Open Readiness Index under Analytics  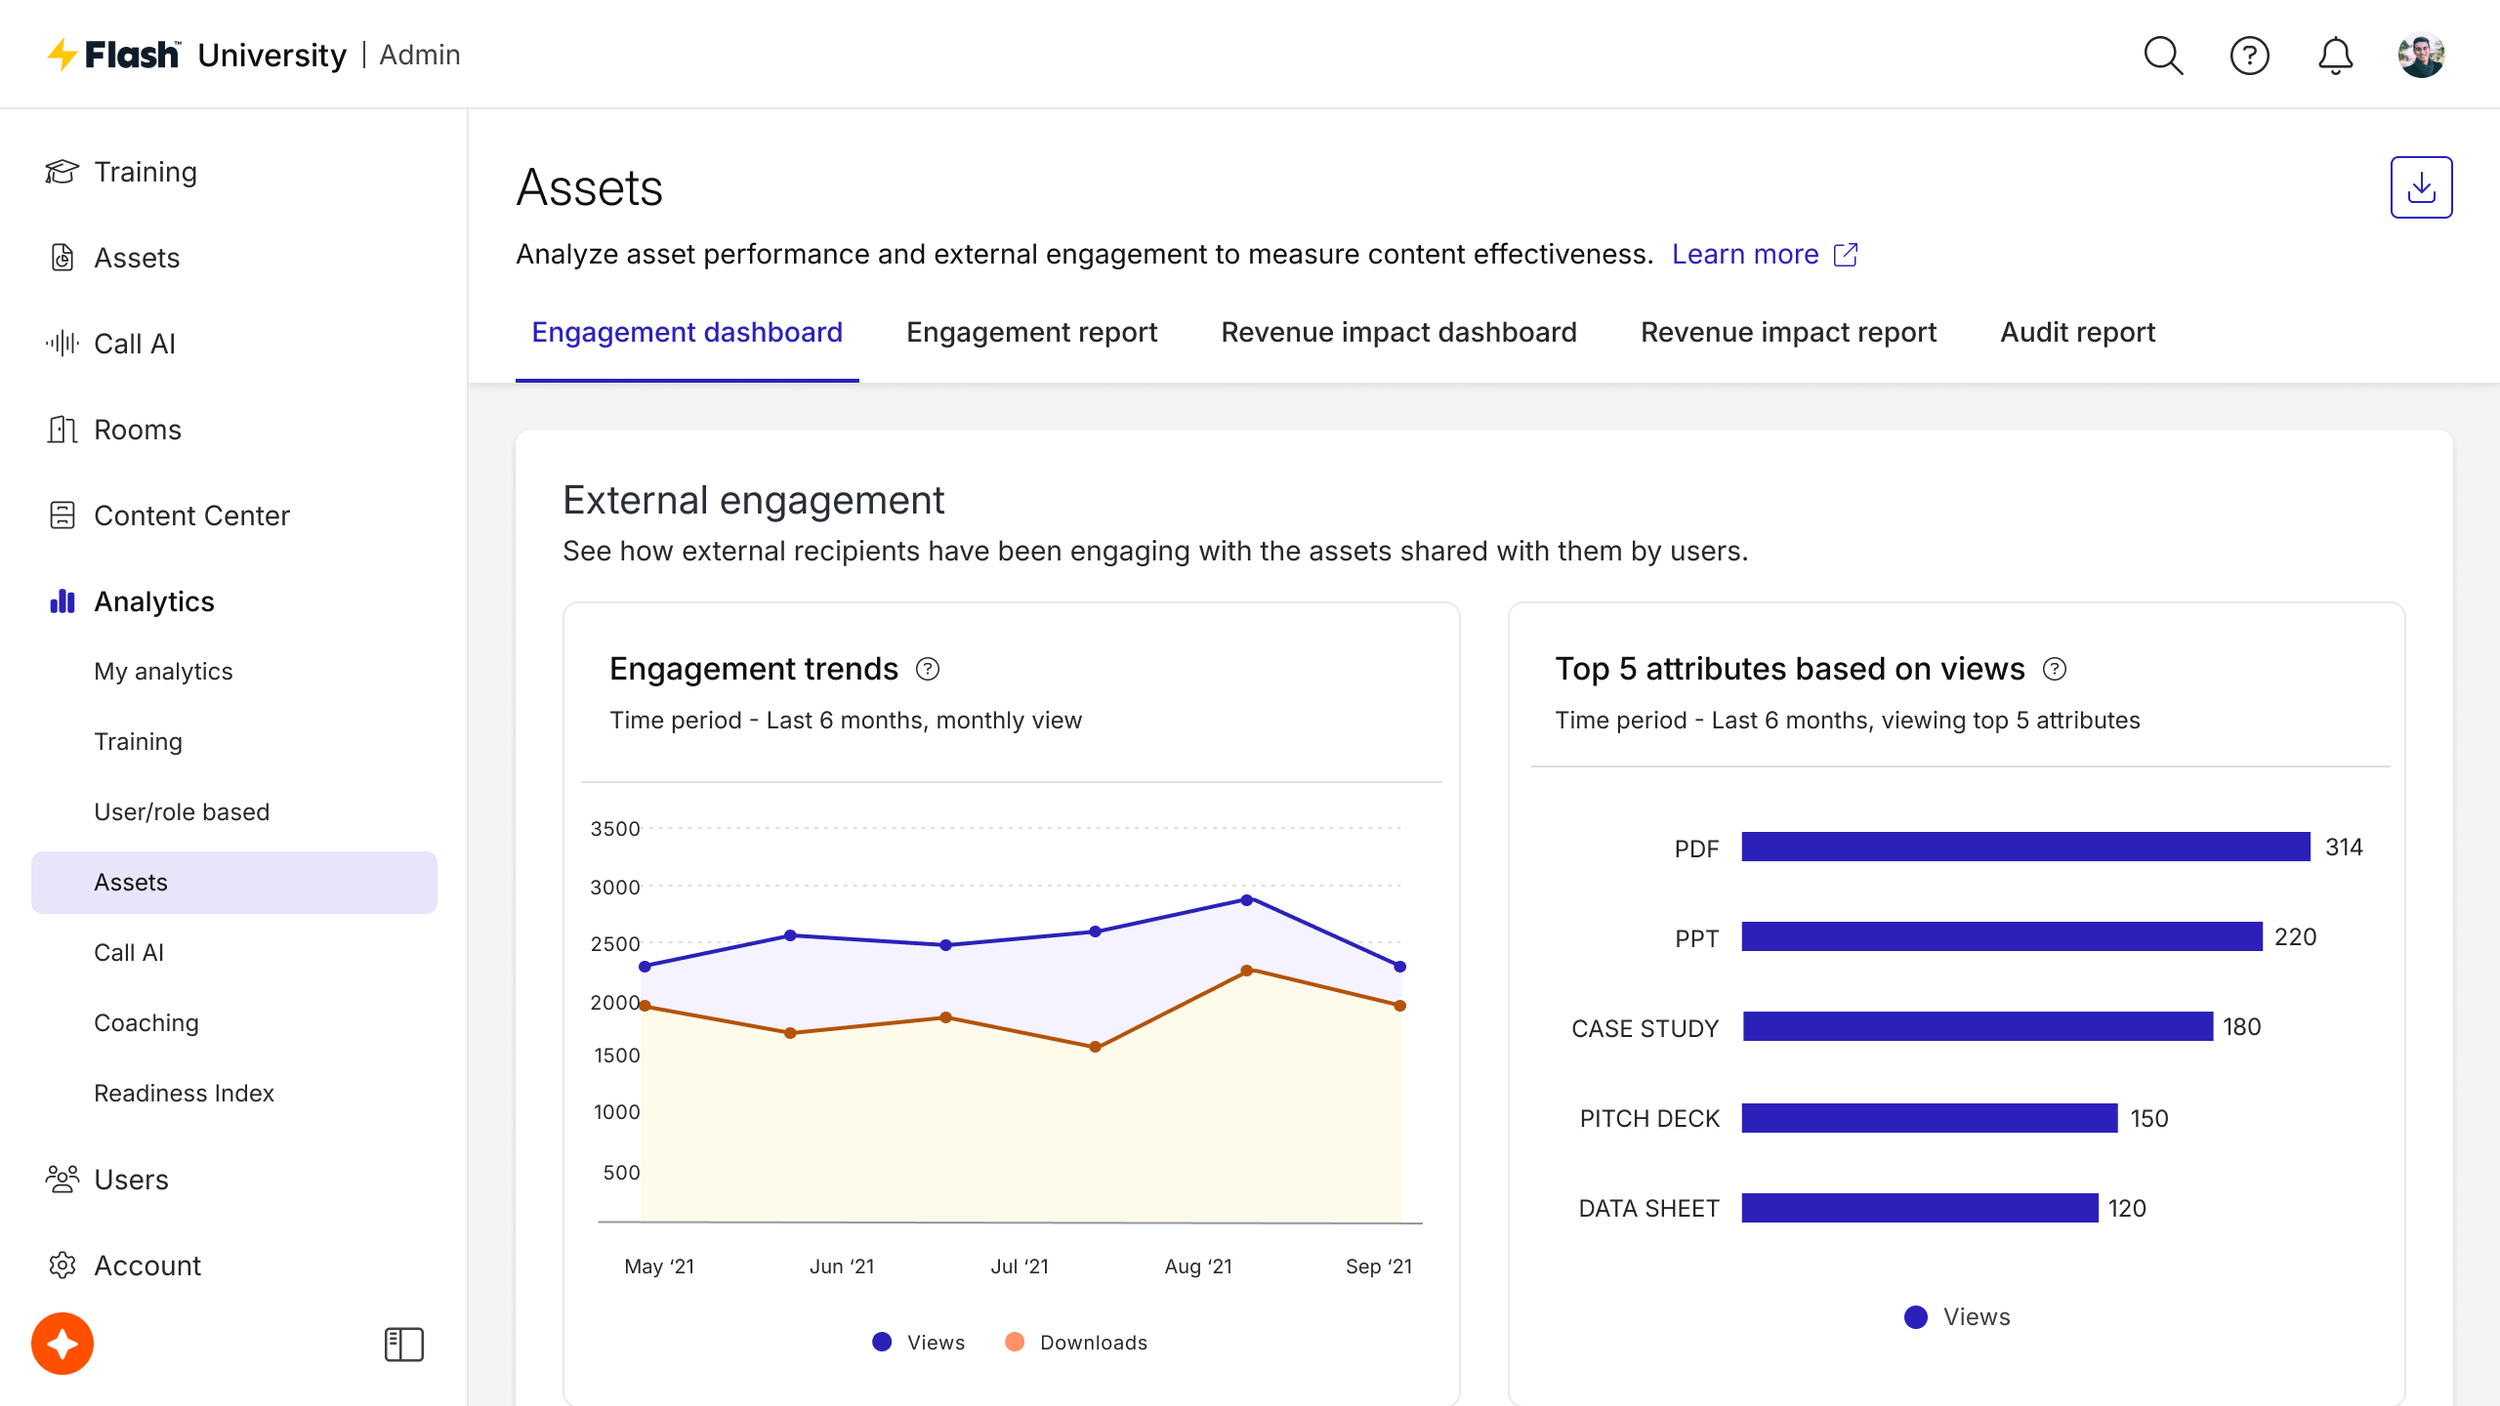184,1093
